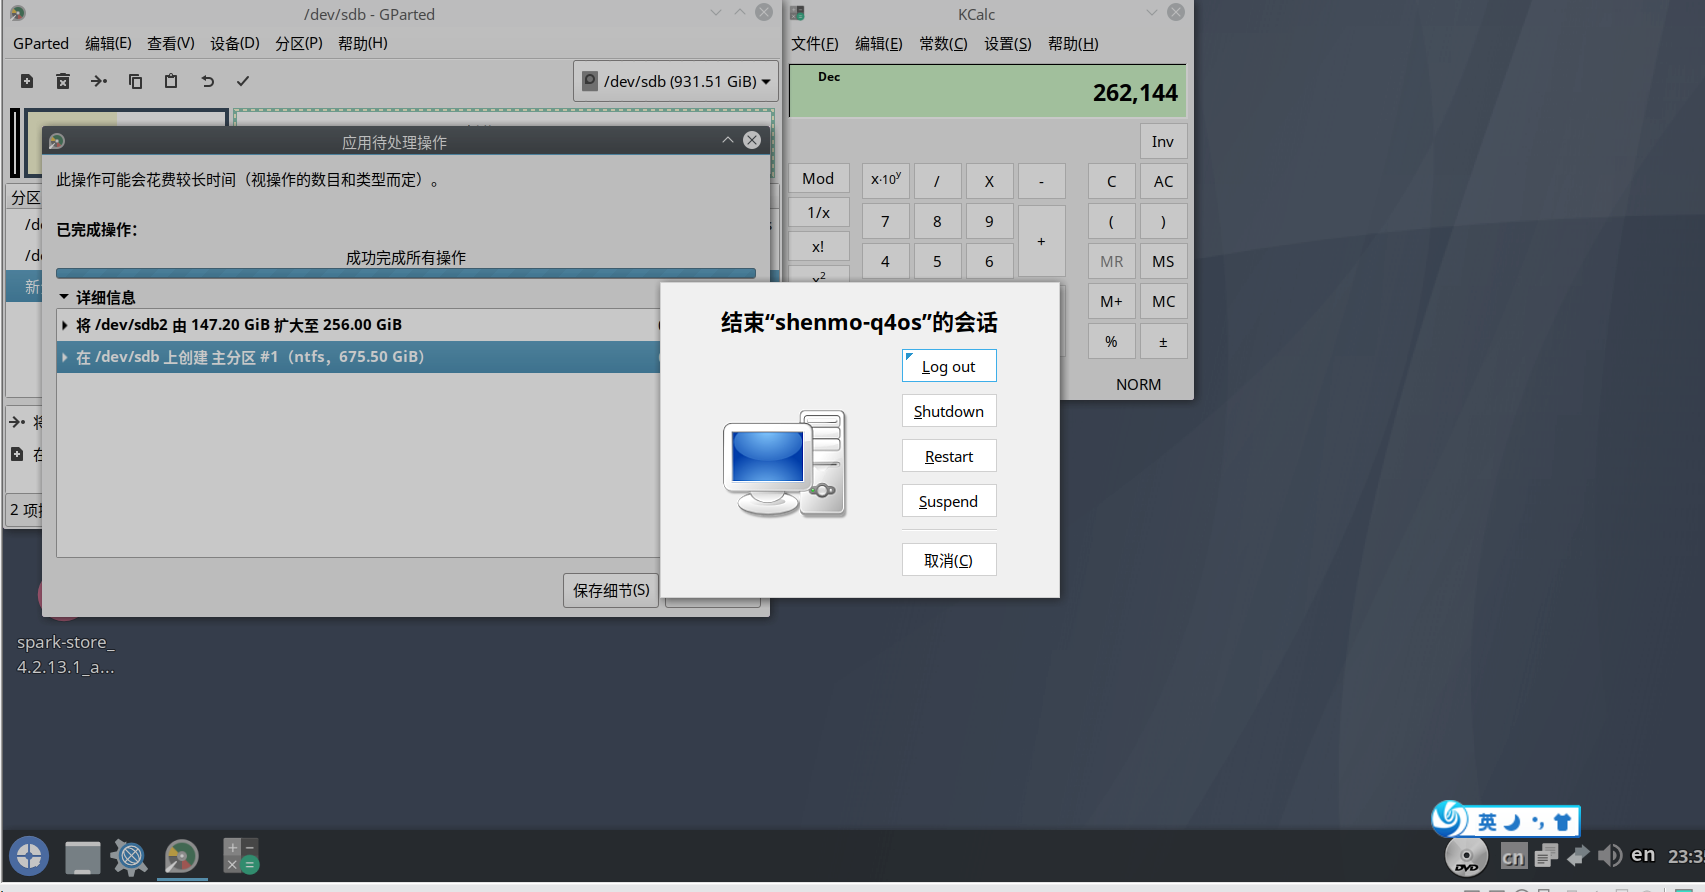Screen dimensions: 1705x892
Task: Open the volume speaker tray icon
Action: click(1609, 855)
